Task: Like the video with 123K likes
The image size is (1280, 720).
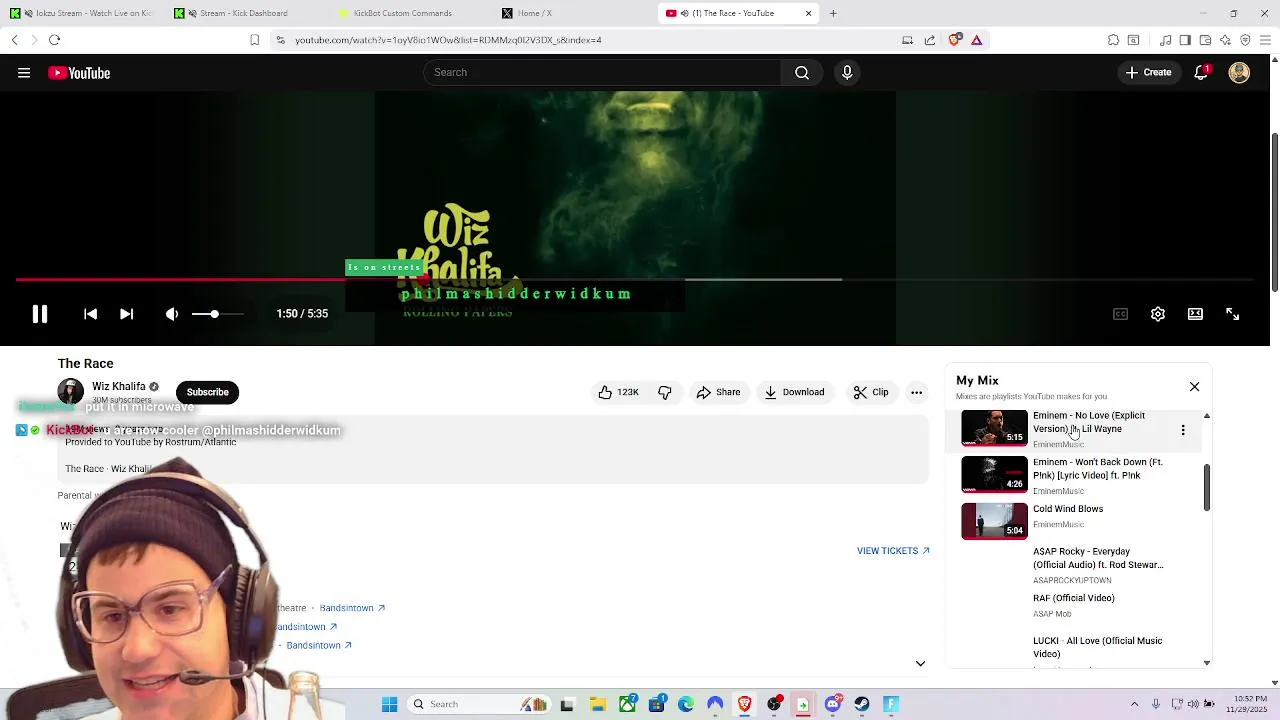Action: 619,392
